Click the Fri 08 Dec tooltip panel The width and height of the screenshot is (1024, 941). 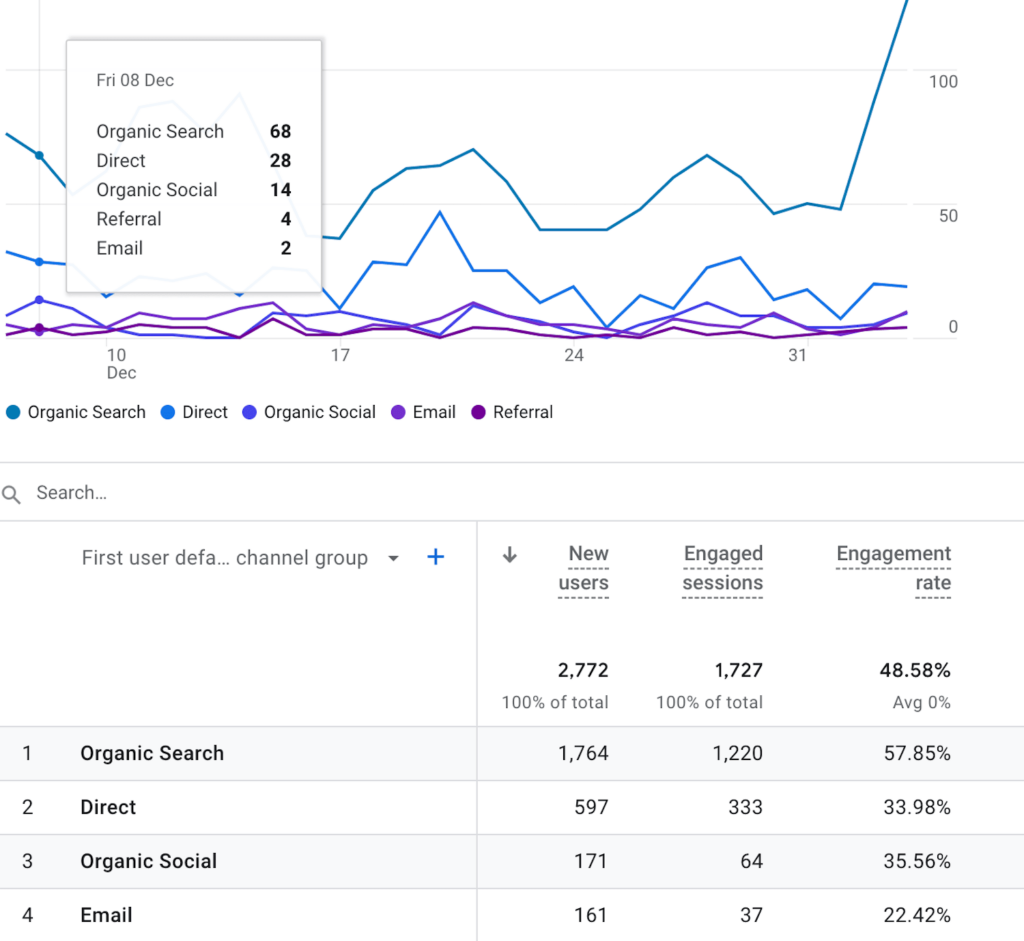click(194, 165)
